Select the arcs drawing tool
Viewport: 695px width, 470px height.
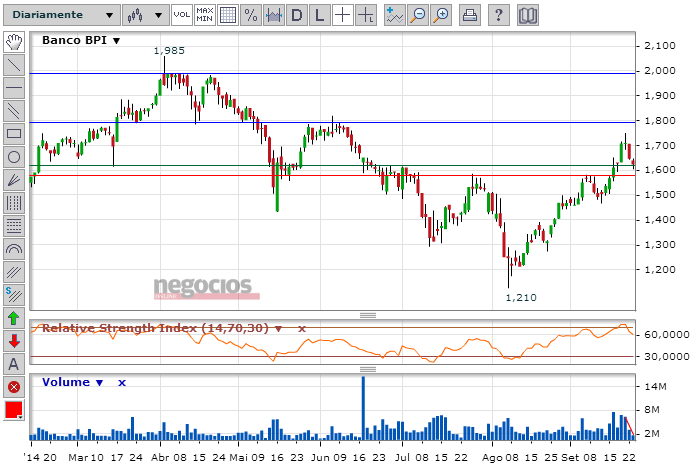(14, 249)
